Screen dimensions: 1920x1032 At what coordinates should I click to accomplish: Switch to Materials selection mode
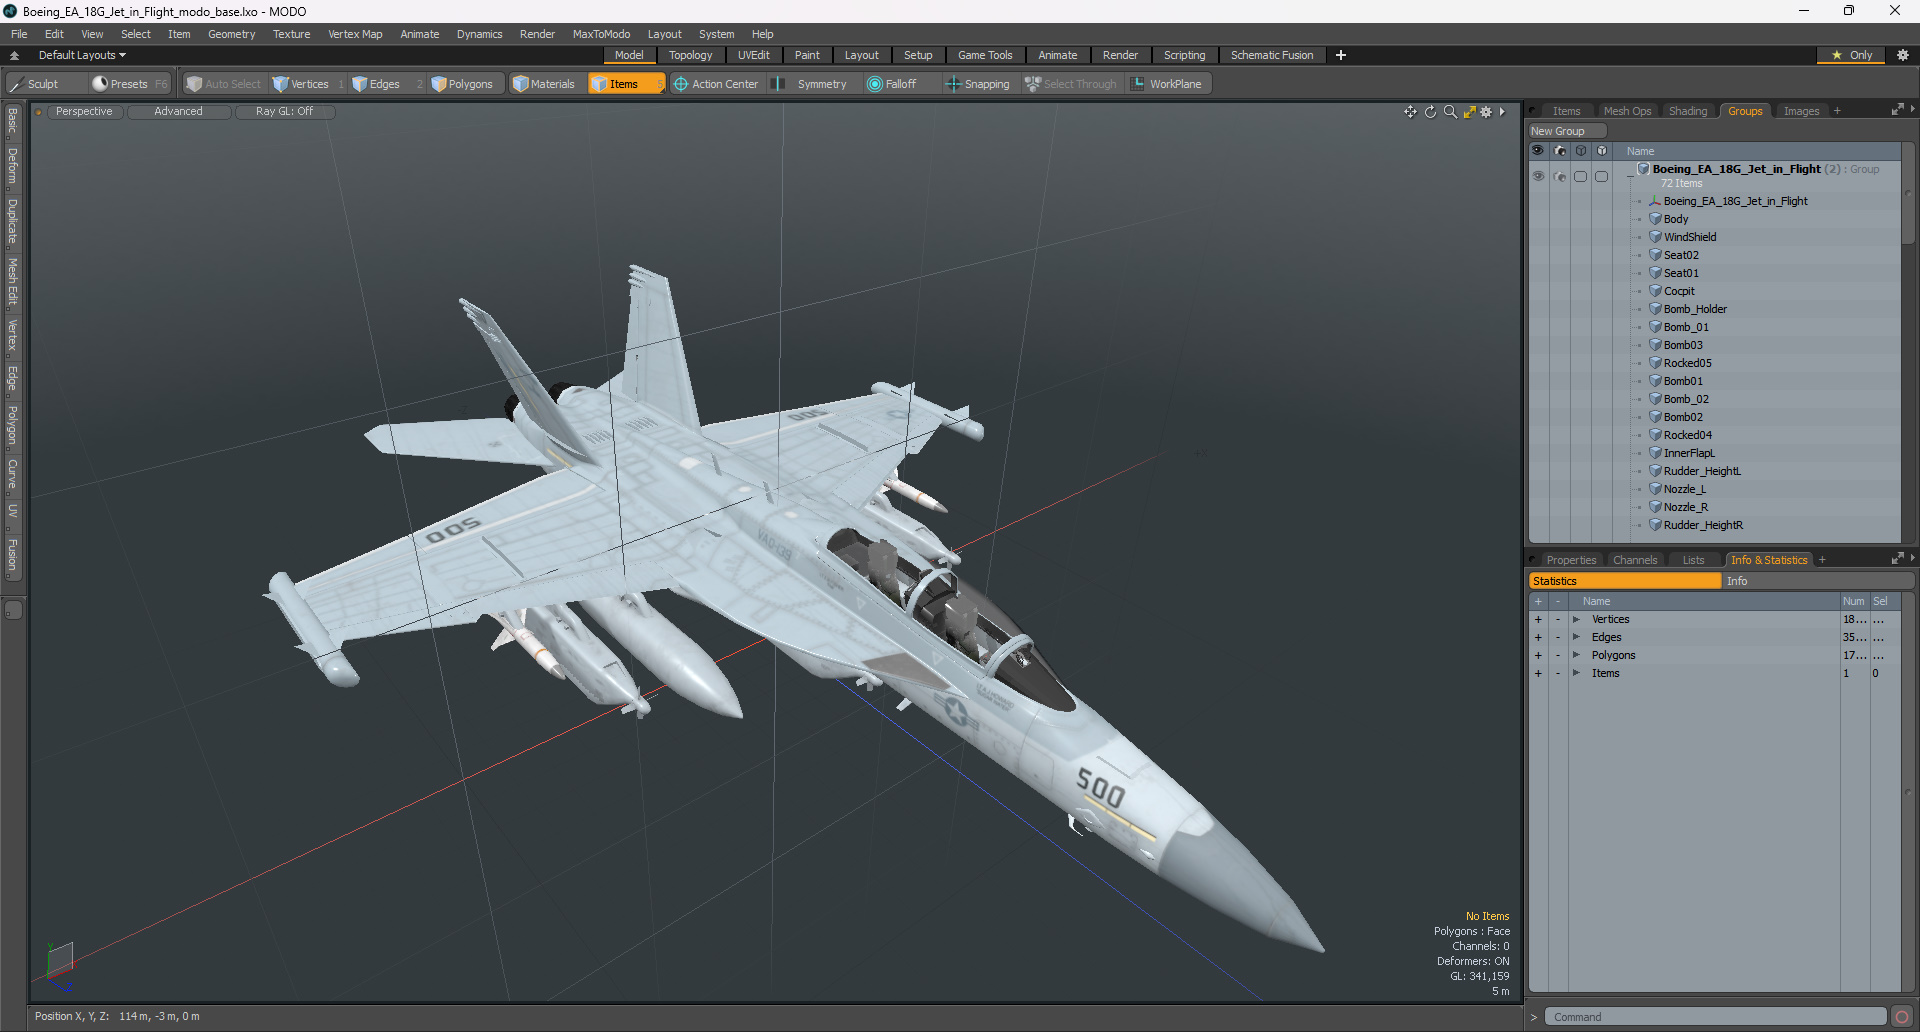[x=545, y=84]
